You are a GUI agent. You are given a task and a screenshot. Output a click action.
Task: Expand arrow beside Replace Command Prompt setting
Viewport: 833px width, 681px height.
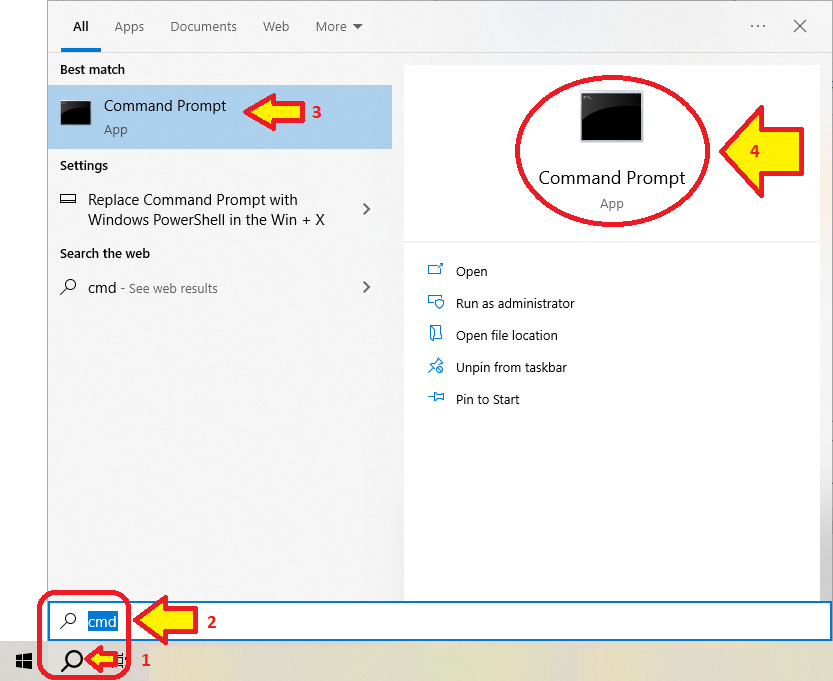click(x=366, y=209)
